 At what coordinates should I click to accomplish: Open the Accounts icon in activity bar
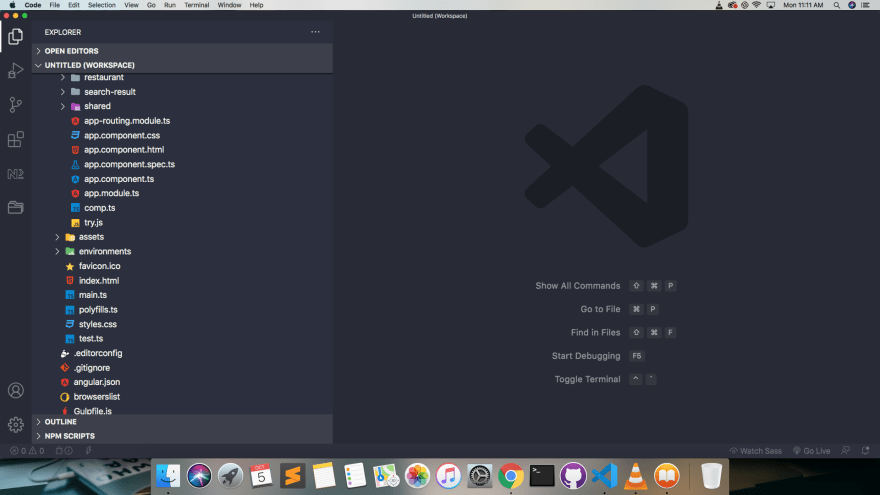[x=16, y=390]
